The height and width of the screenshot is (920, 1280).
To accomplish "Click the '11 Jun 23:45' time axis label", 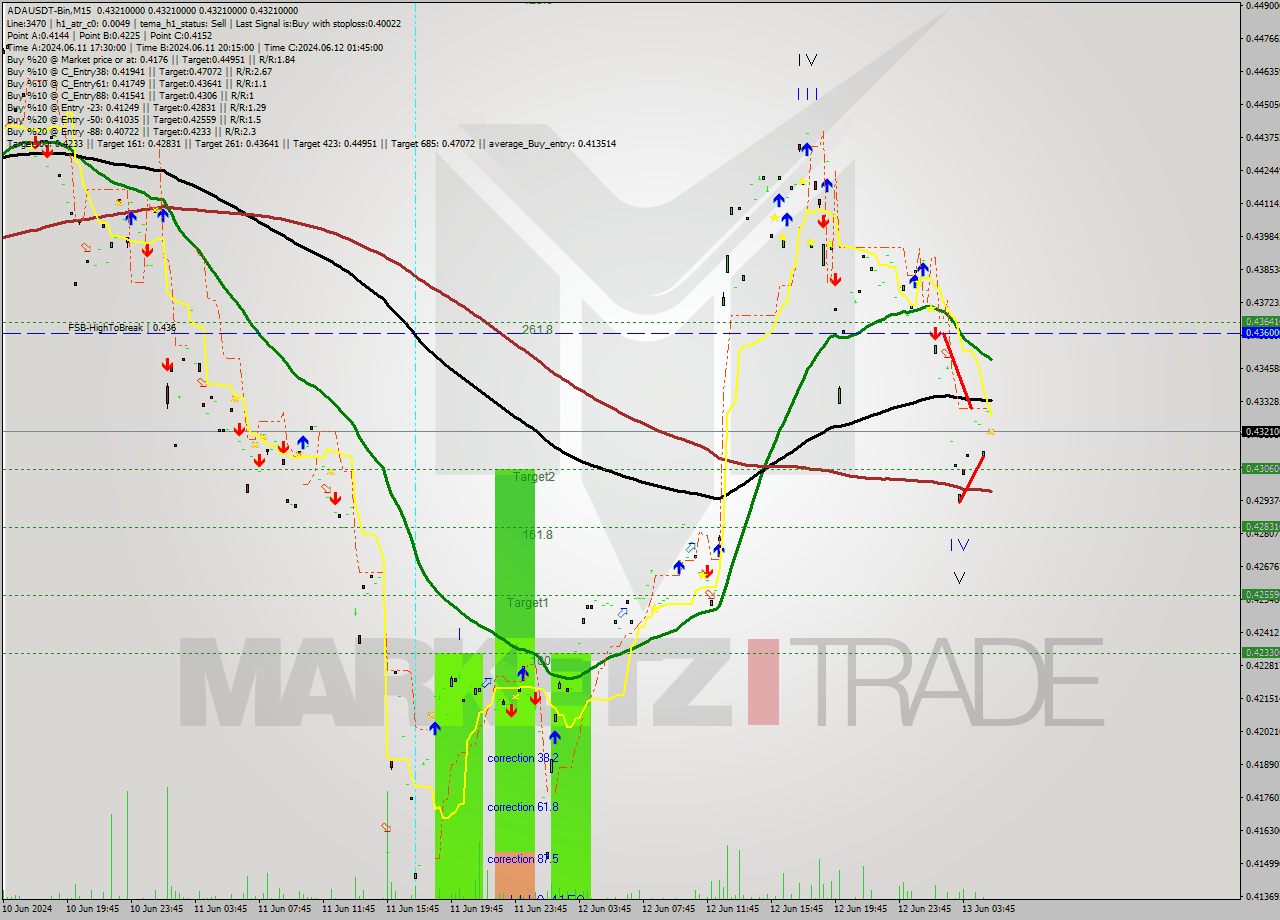I will pos(541,910).
